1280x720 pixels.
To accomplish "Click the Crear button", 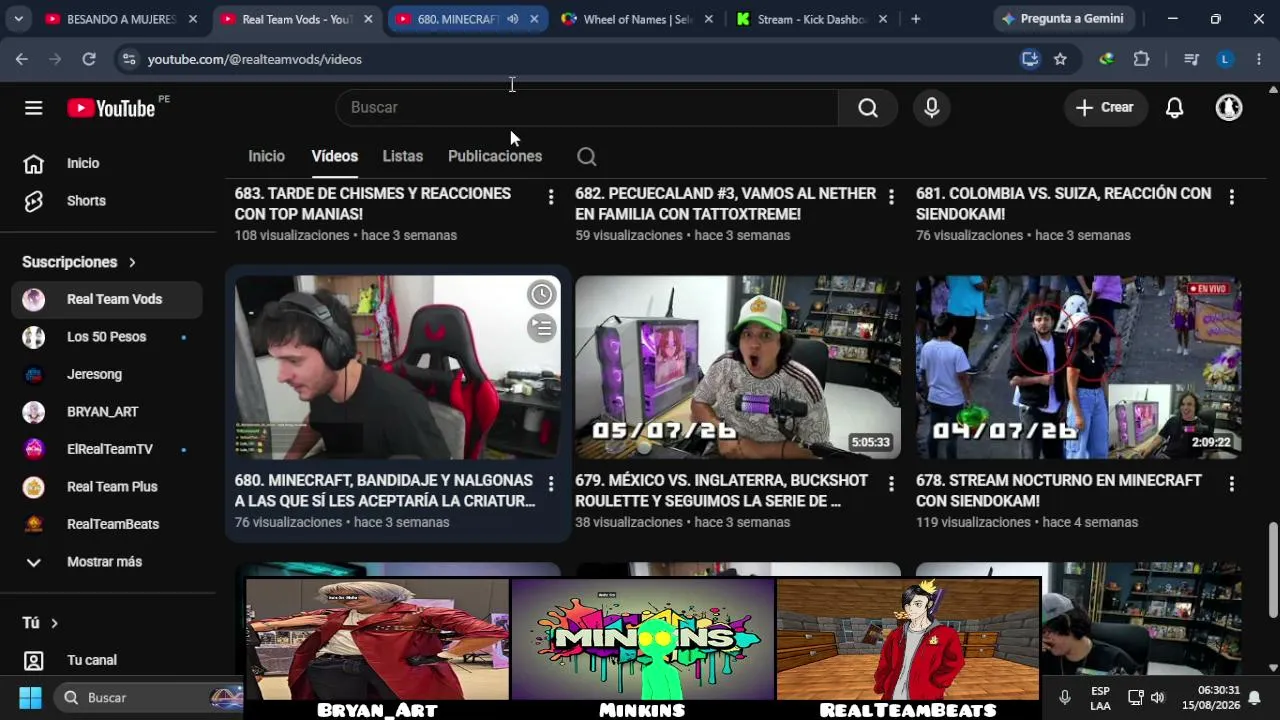I will [x=1104, y=108].
